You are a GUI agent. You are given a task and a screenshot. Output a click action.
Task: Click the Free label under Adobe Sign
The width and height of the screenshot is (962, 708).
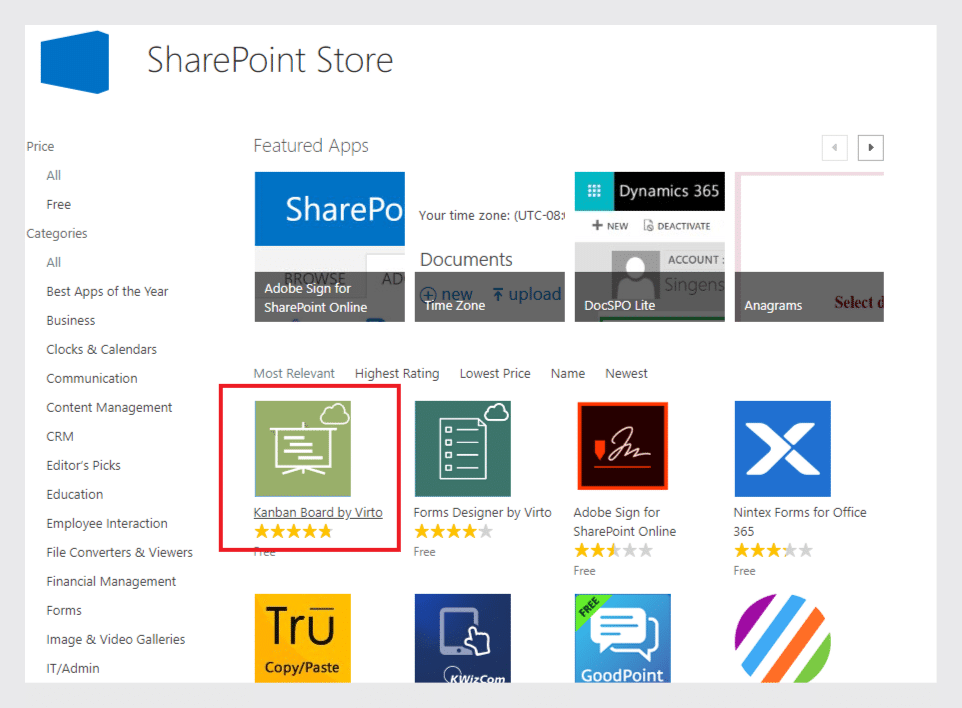pos(584,571)
